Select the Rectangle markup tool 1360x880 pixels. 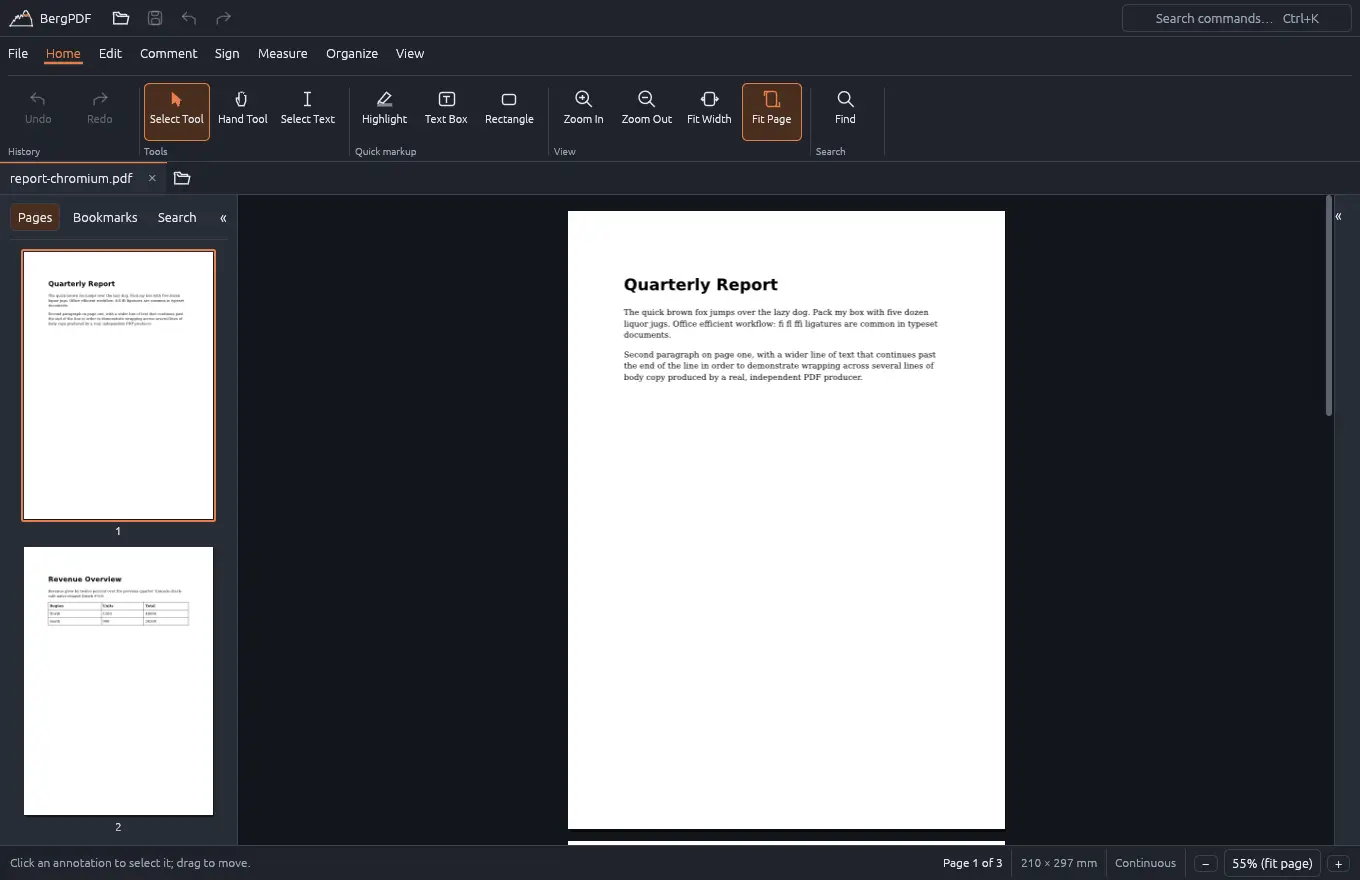point(509,111)
